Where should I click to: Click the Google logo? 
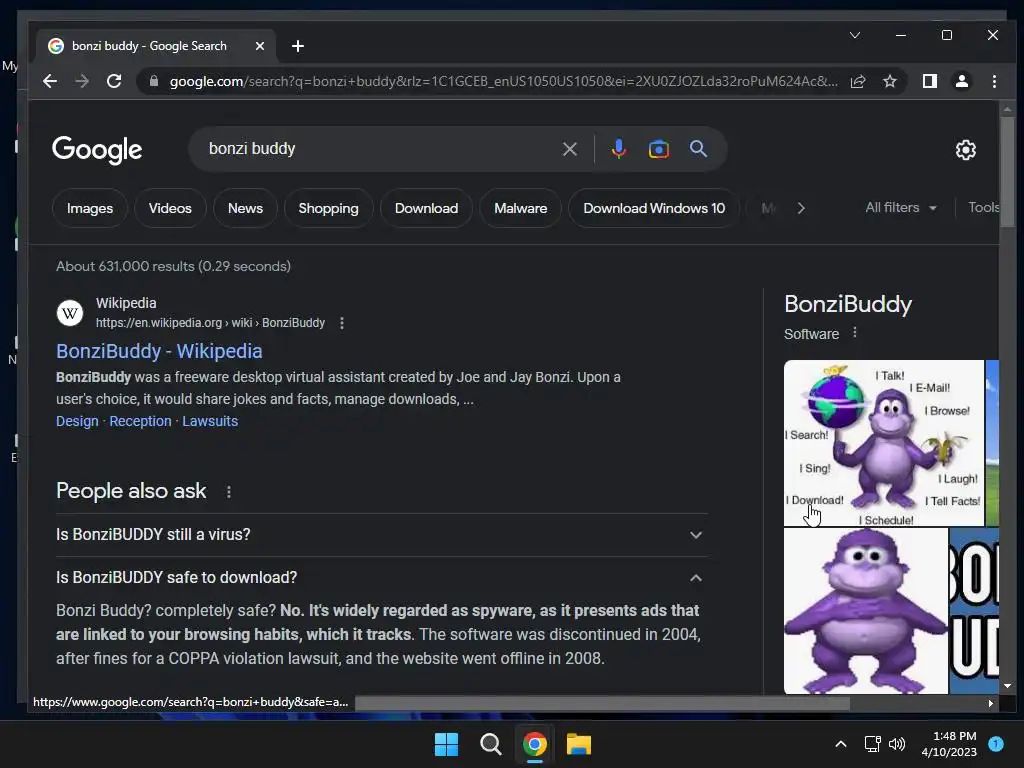coord(97,150)
